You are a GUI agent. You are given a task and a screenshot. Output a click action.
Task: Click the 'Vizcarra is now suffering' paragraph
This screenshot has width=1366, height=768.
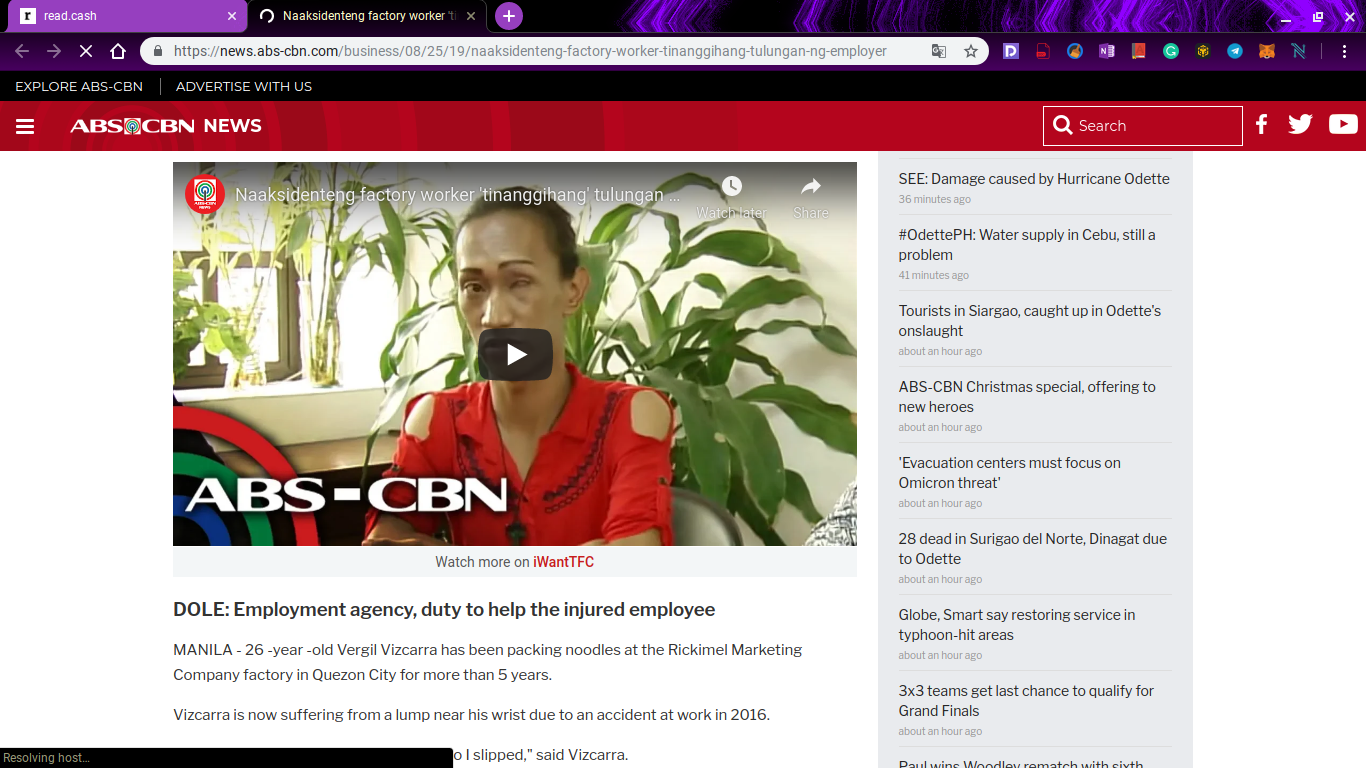pos(471,715)
